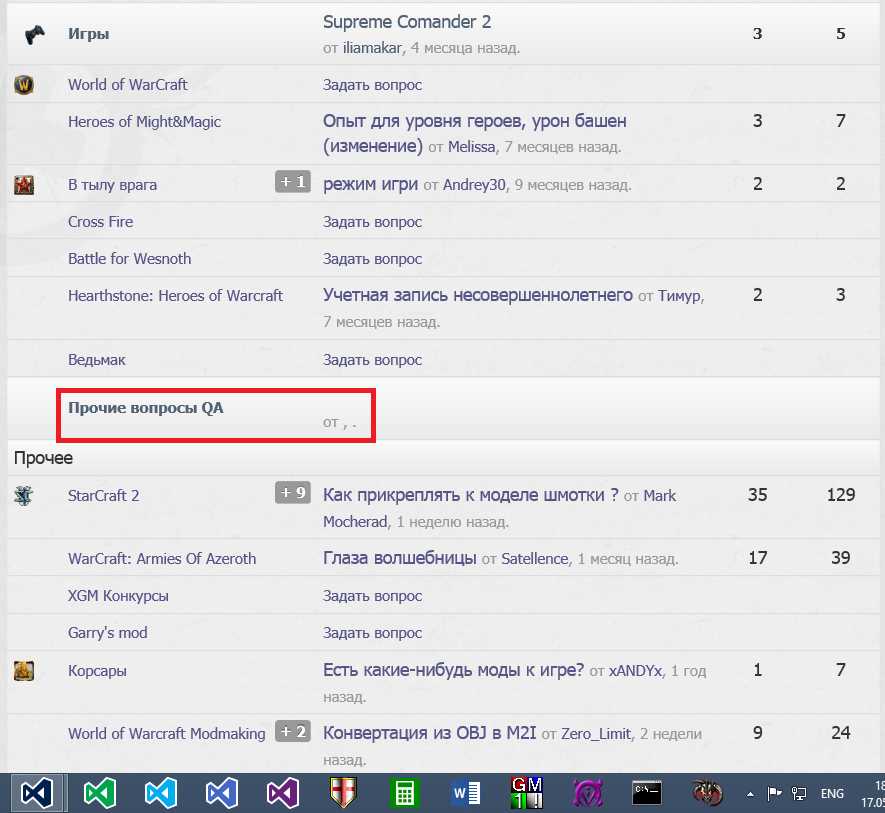Open the light-blue Visual Studio taskbar icon
Image resolution: width=885 pixels, height=813 pixels.
click(161, 793)
